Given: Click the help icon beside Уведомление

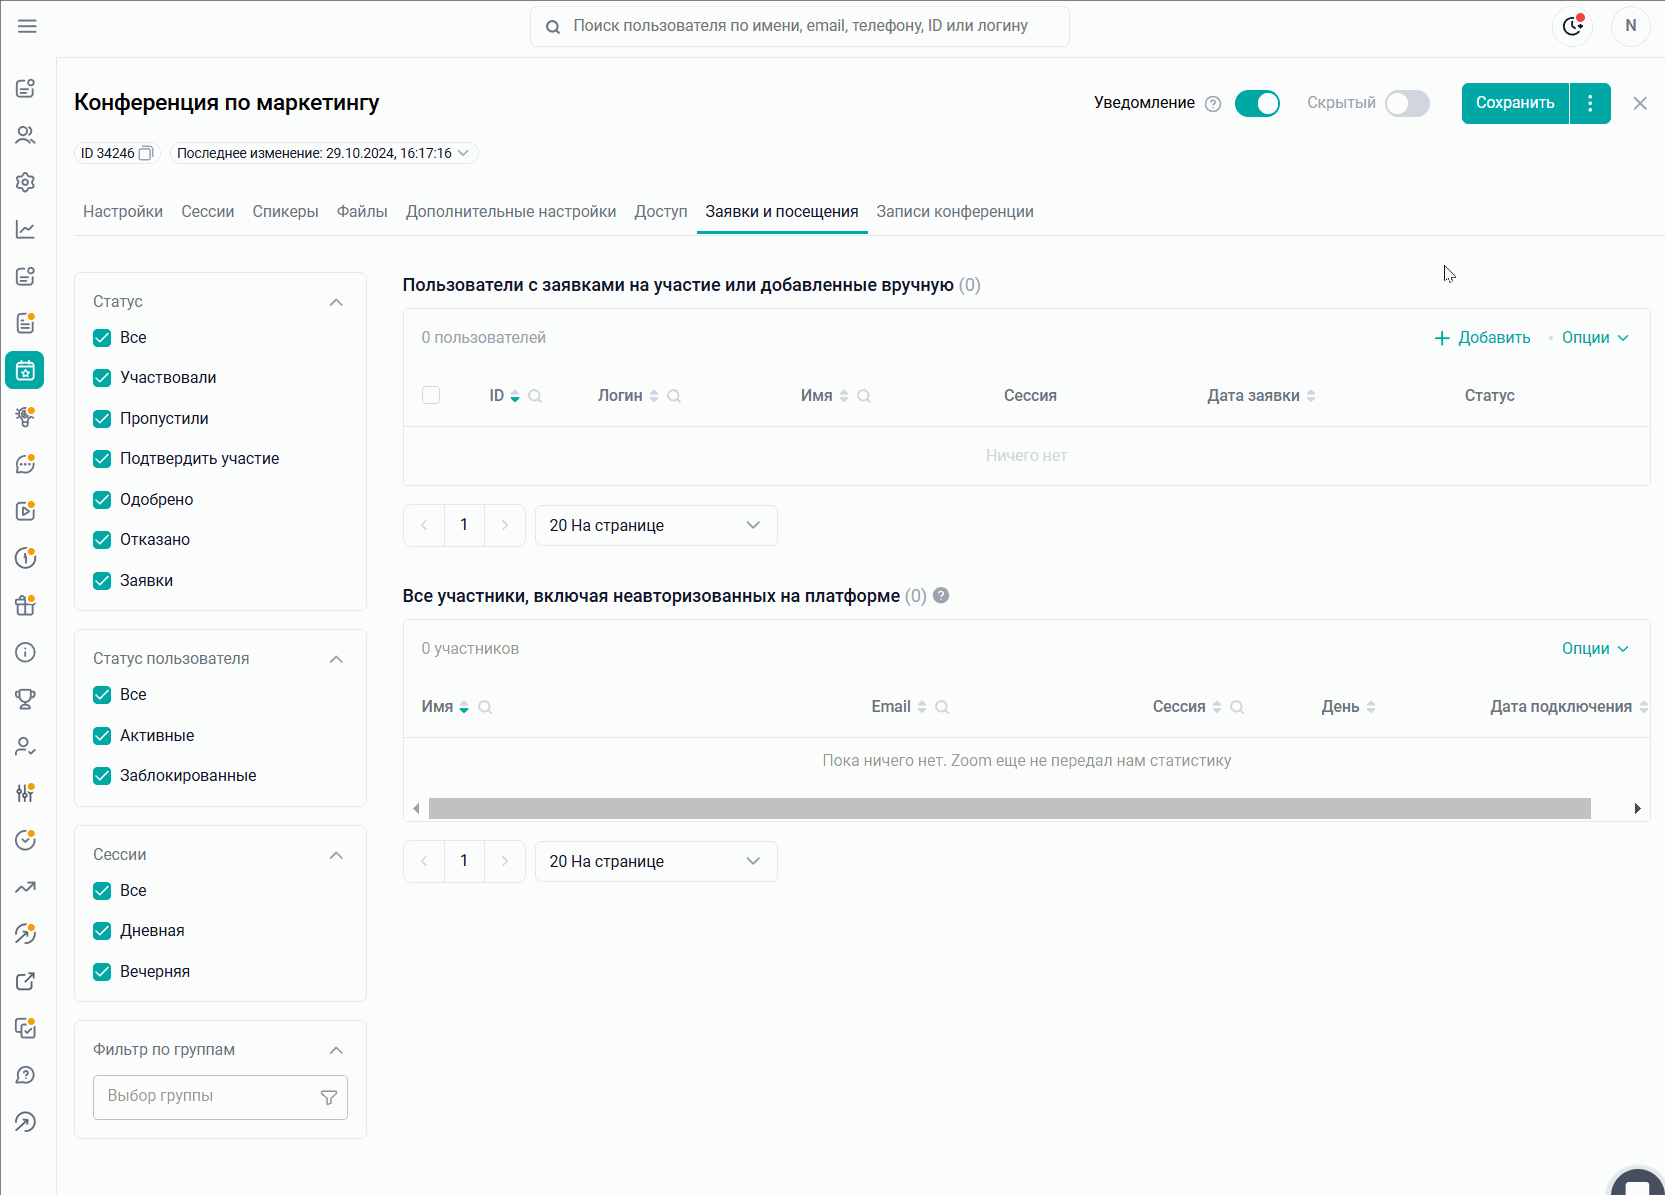Looking at the screenshot, I should click(x=1213, y=104).
